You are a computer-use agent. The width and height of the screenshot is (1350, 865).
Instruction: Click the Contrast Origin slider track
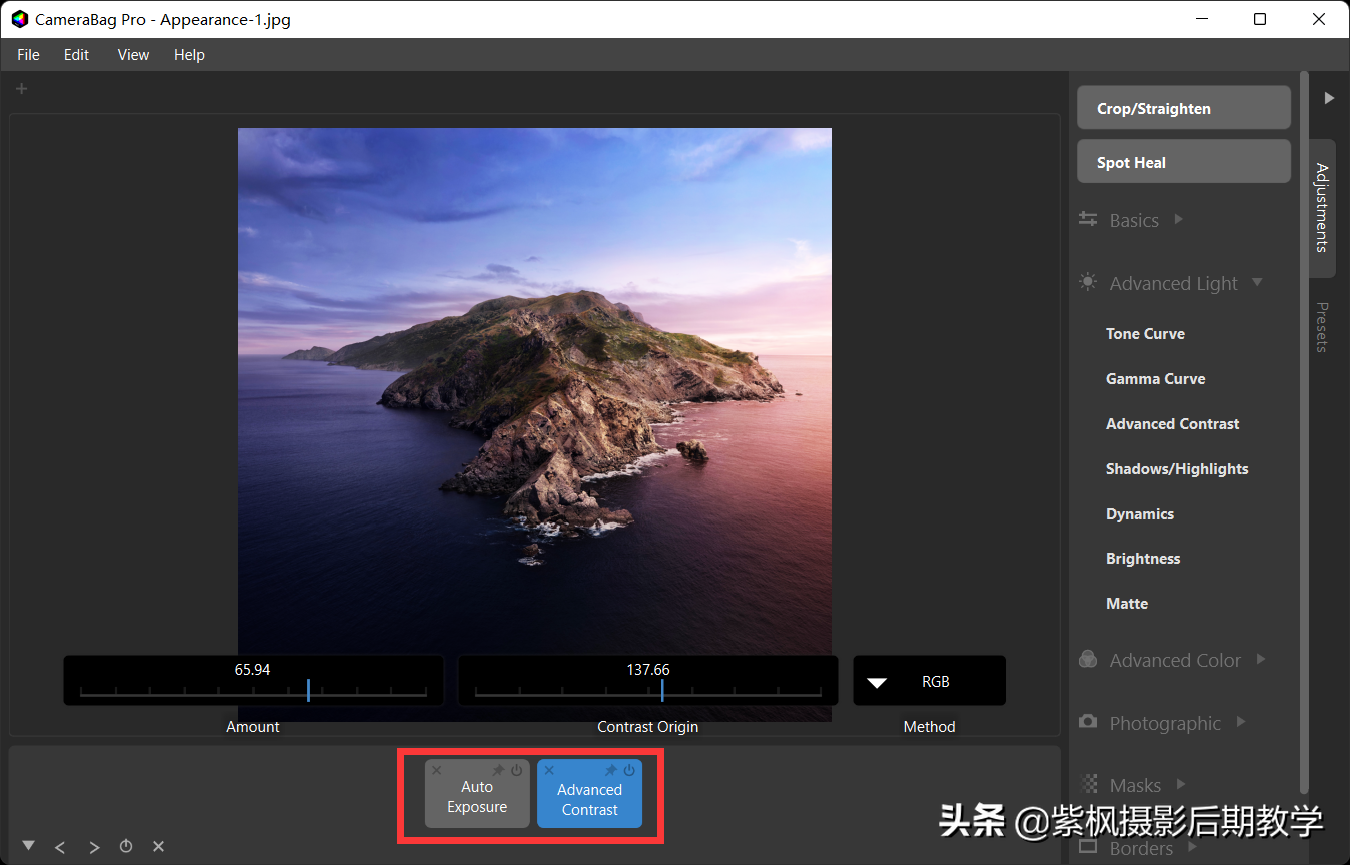(648, 691)
